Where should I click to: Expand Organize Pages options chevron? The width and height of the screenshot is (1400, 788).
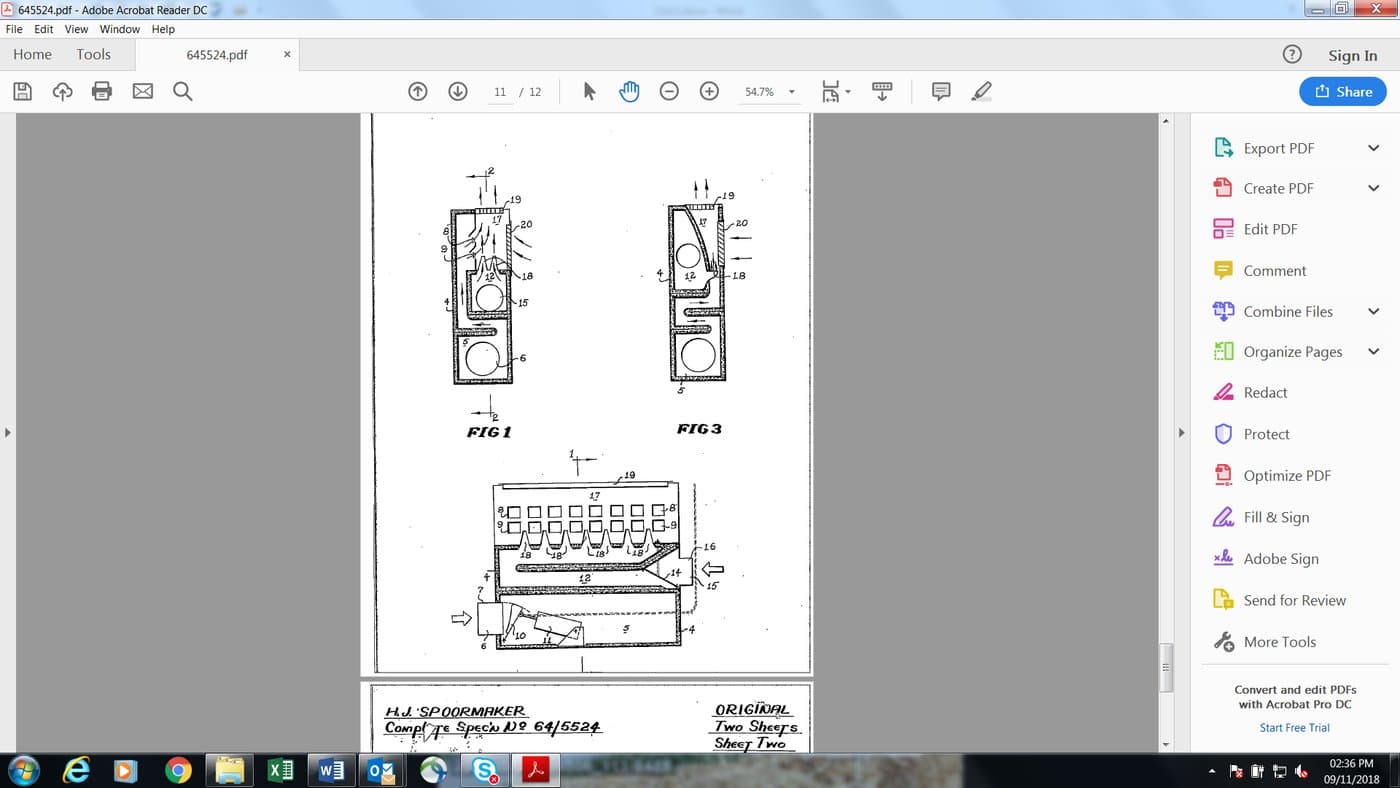(x=1373, y=351)
